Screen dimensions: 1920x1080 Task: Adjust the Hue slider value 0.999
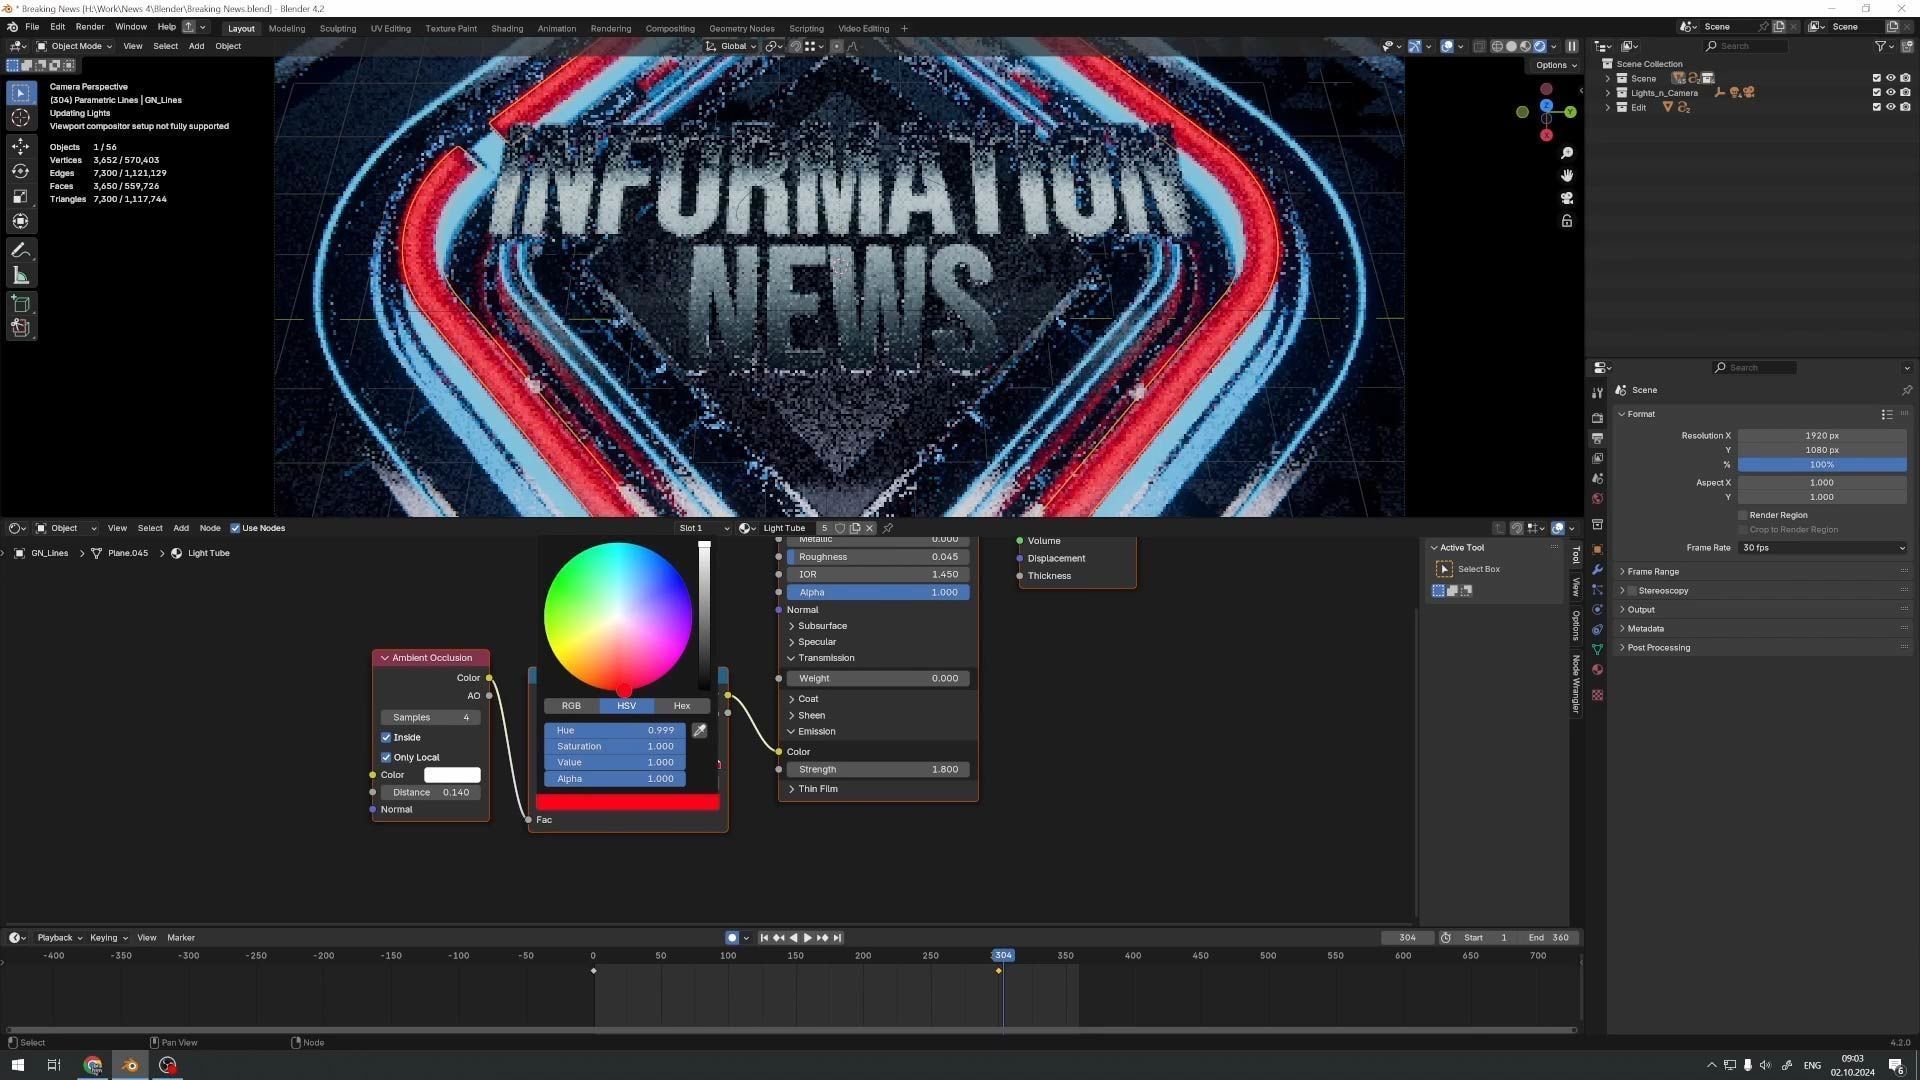click(615, 730)
